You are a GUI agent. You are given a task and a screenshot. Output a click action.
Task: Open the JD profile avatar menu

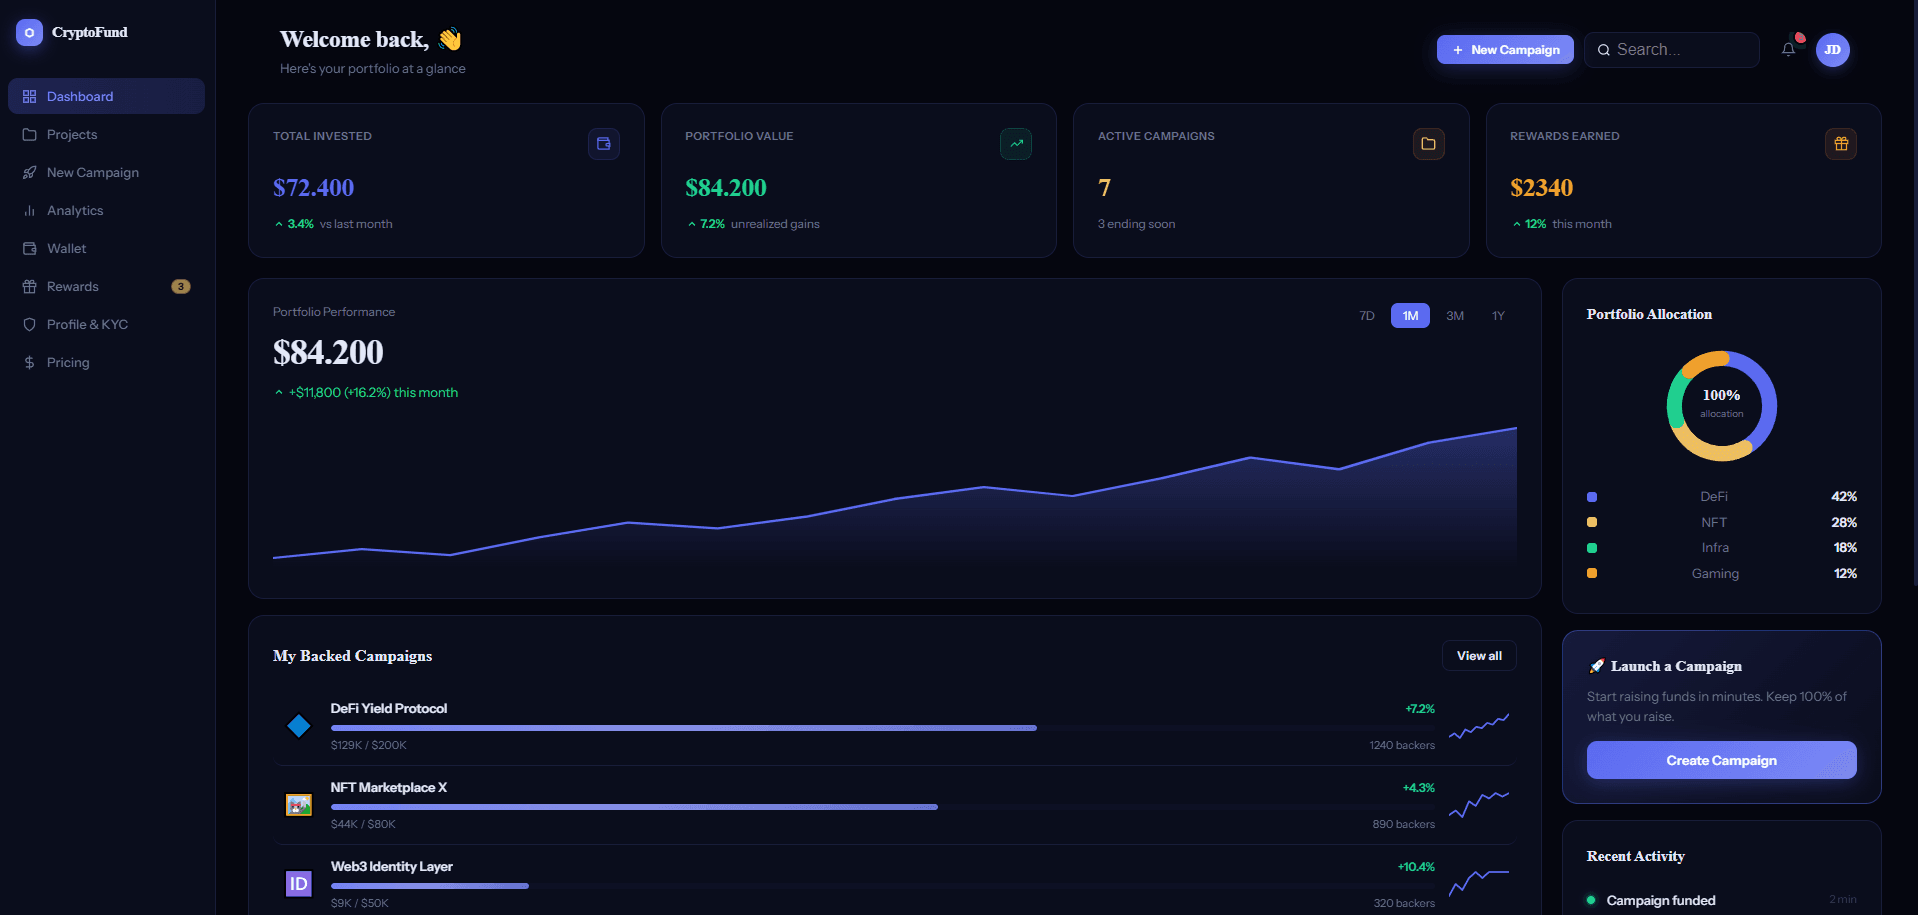pyautogui.click(x=1832, y=49)
